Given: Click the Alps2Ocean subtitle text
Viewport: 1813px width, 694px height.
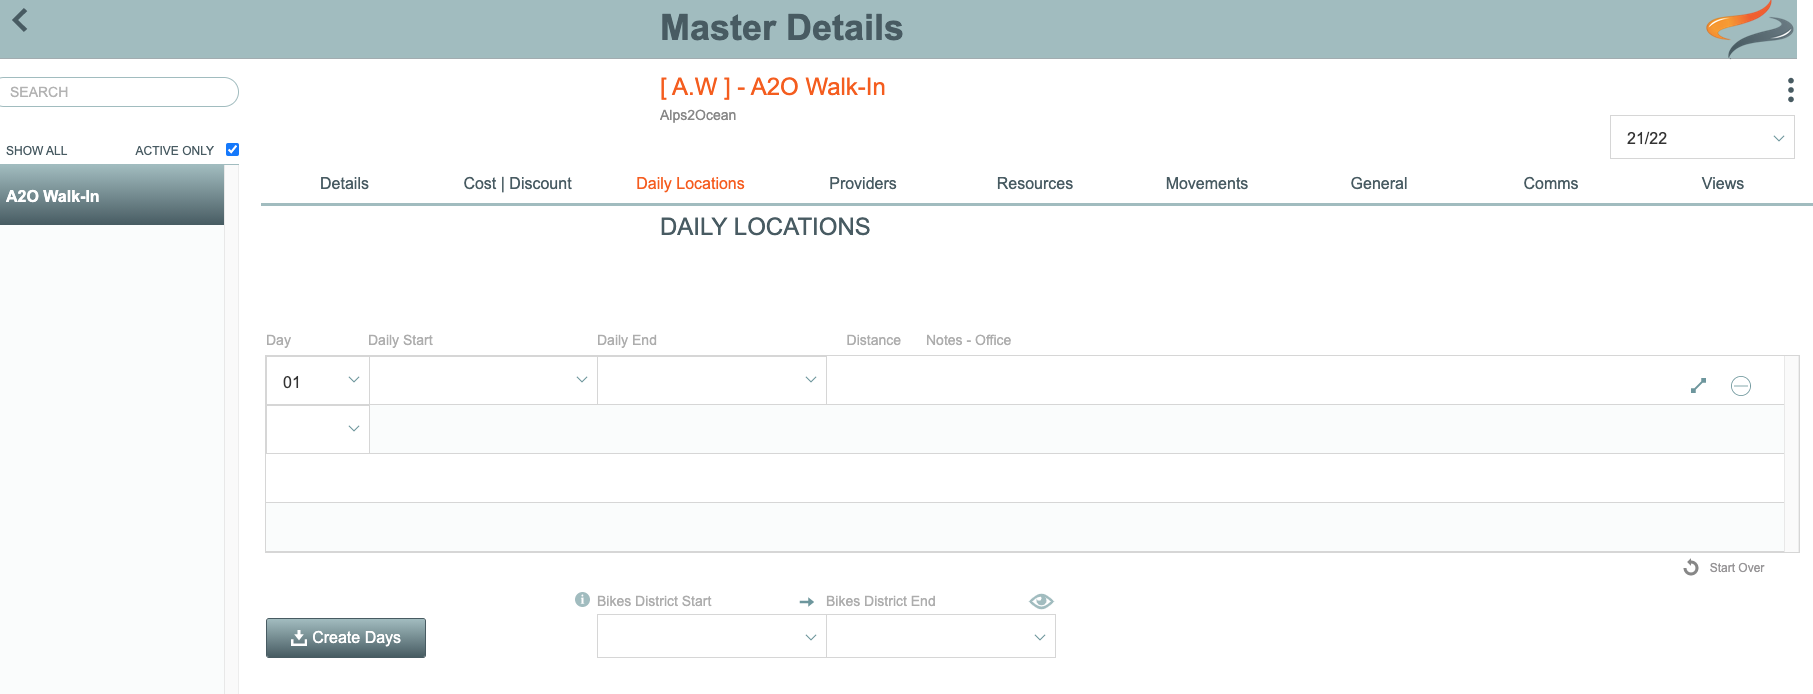Looking at the screenshot, I should coord(697,115).
